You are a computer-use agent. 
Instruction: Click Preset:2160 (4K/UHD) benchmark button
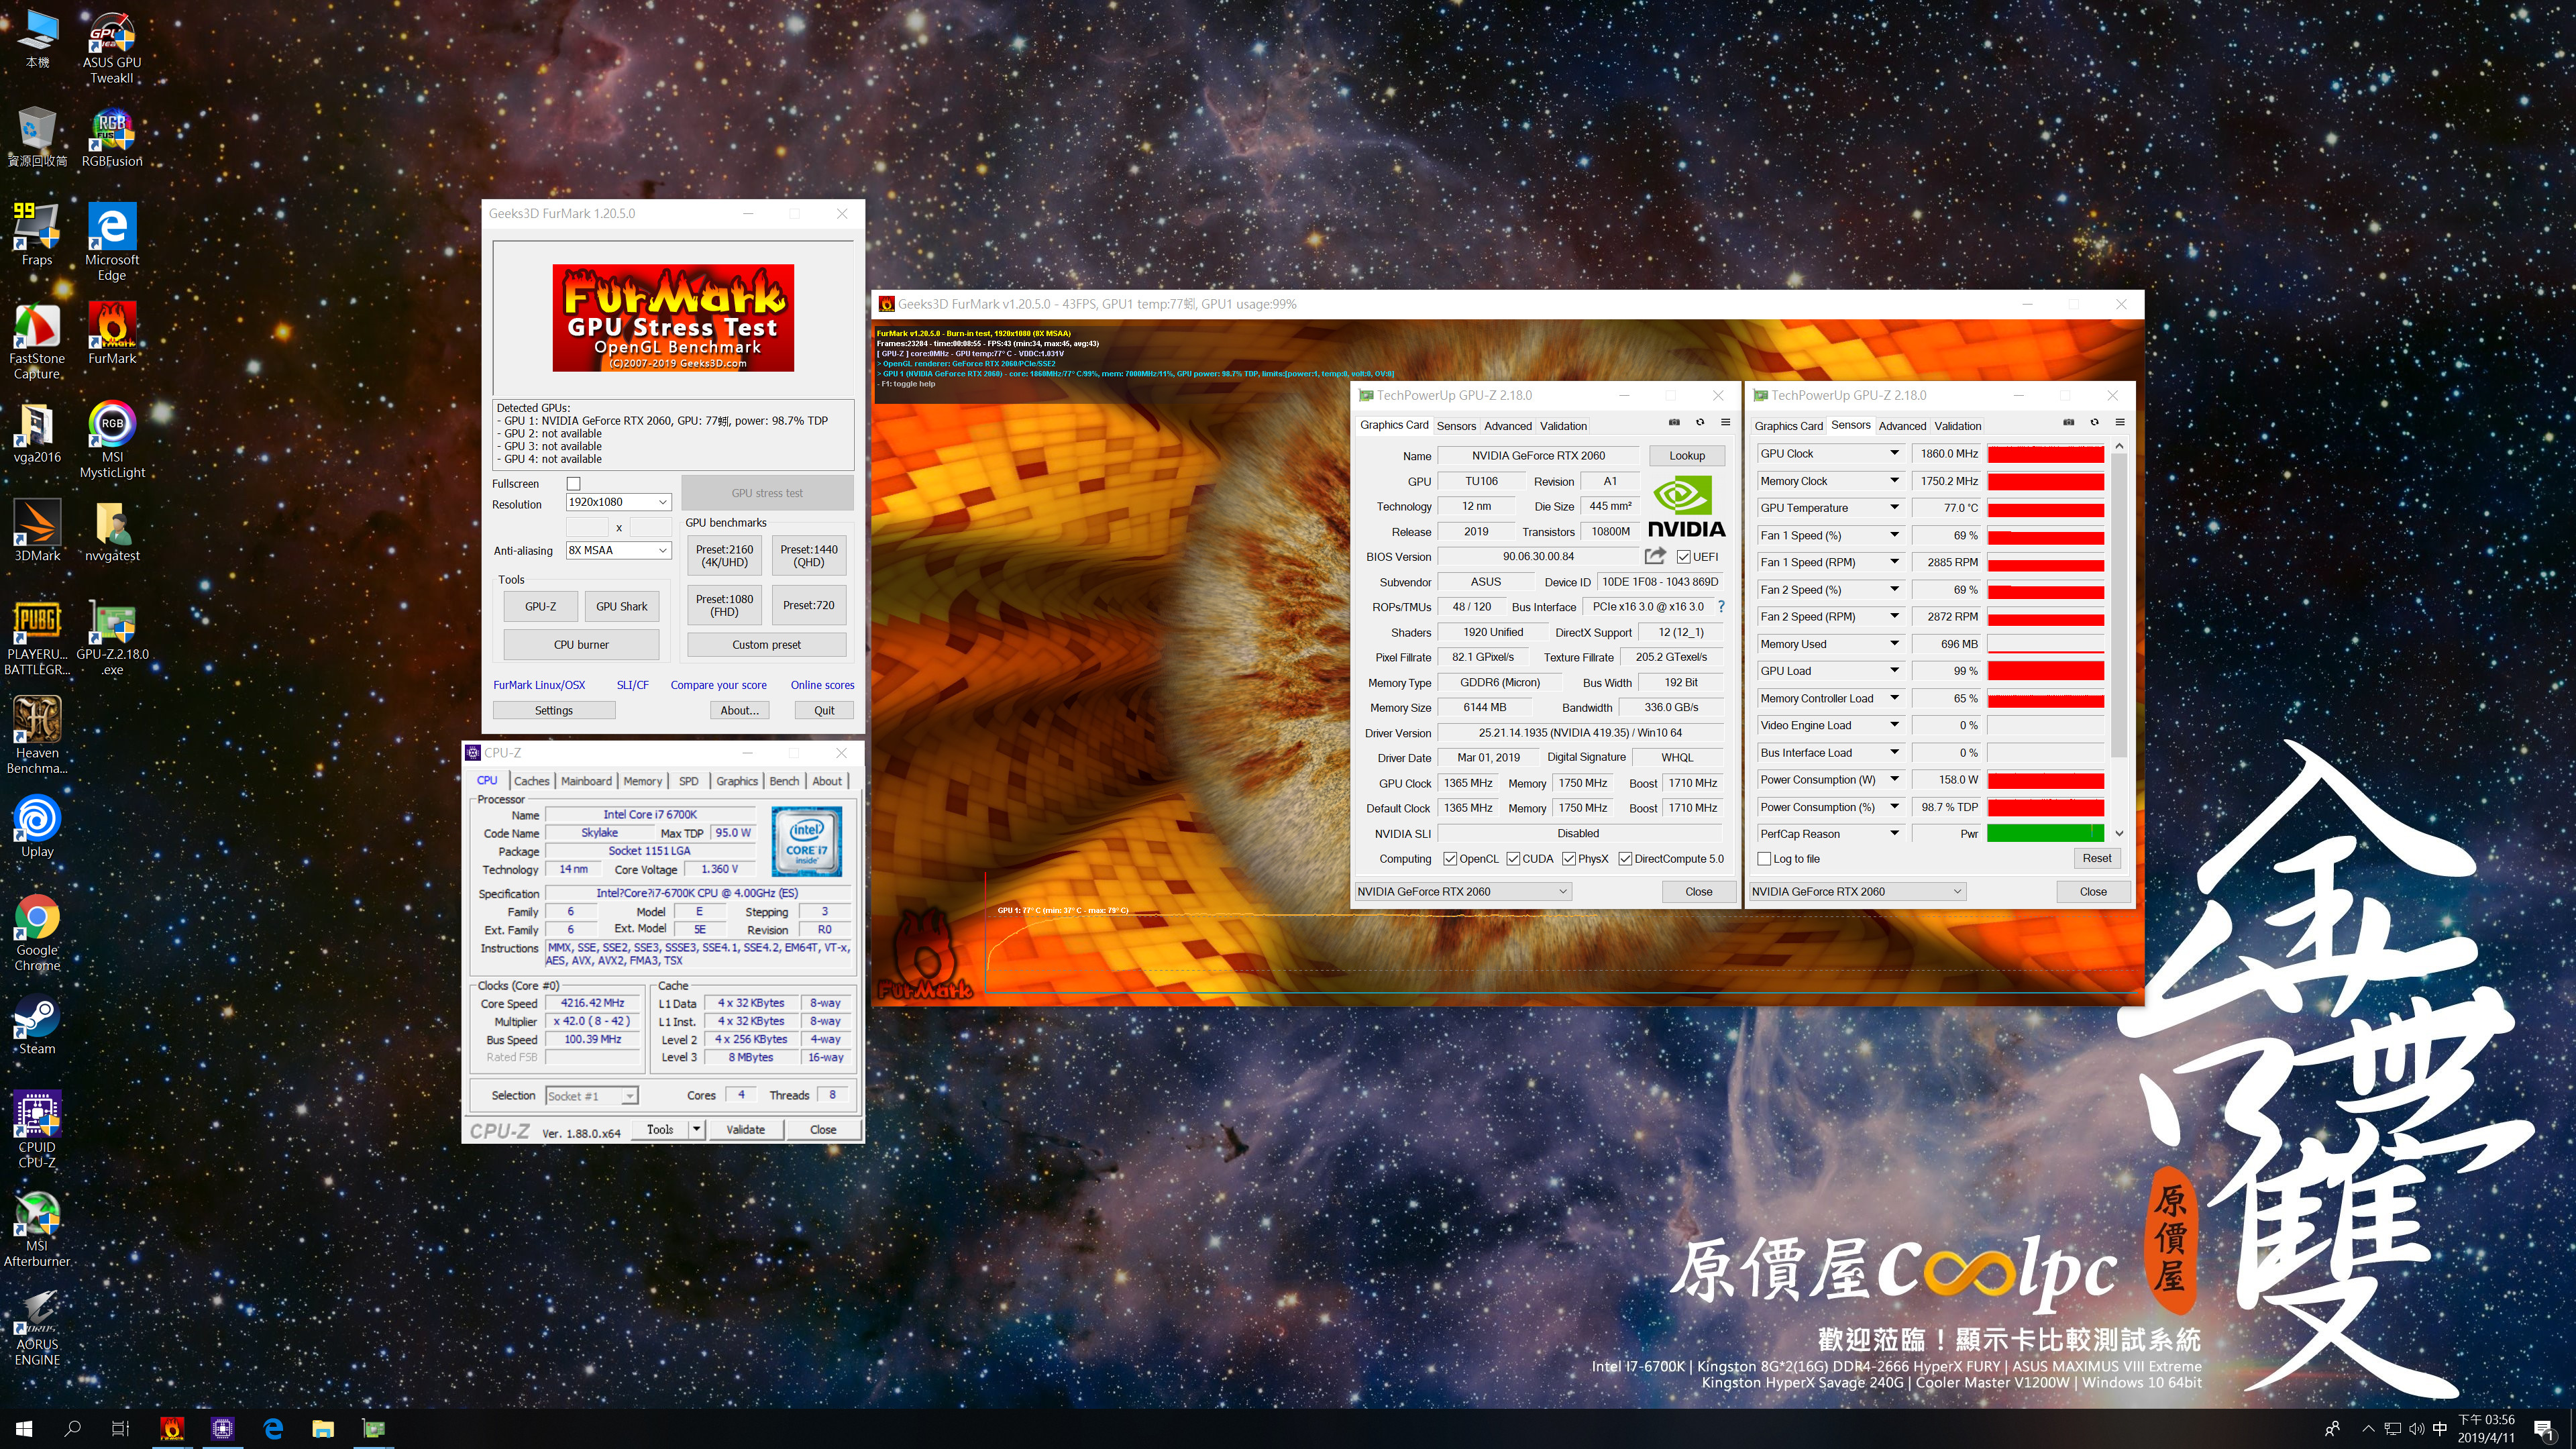(x=725, y=556)
